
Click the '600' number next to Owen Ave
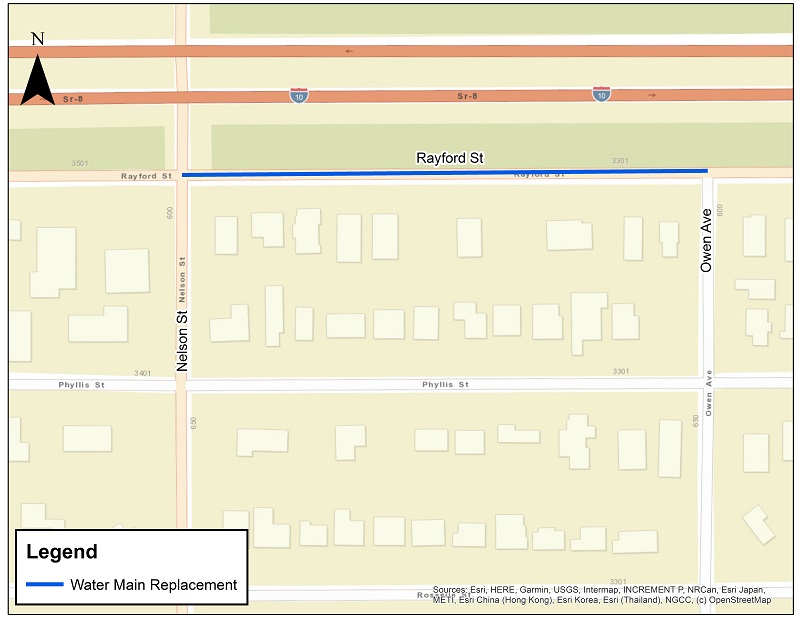[x=720, y=211]
